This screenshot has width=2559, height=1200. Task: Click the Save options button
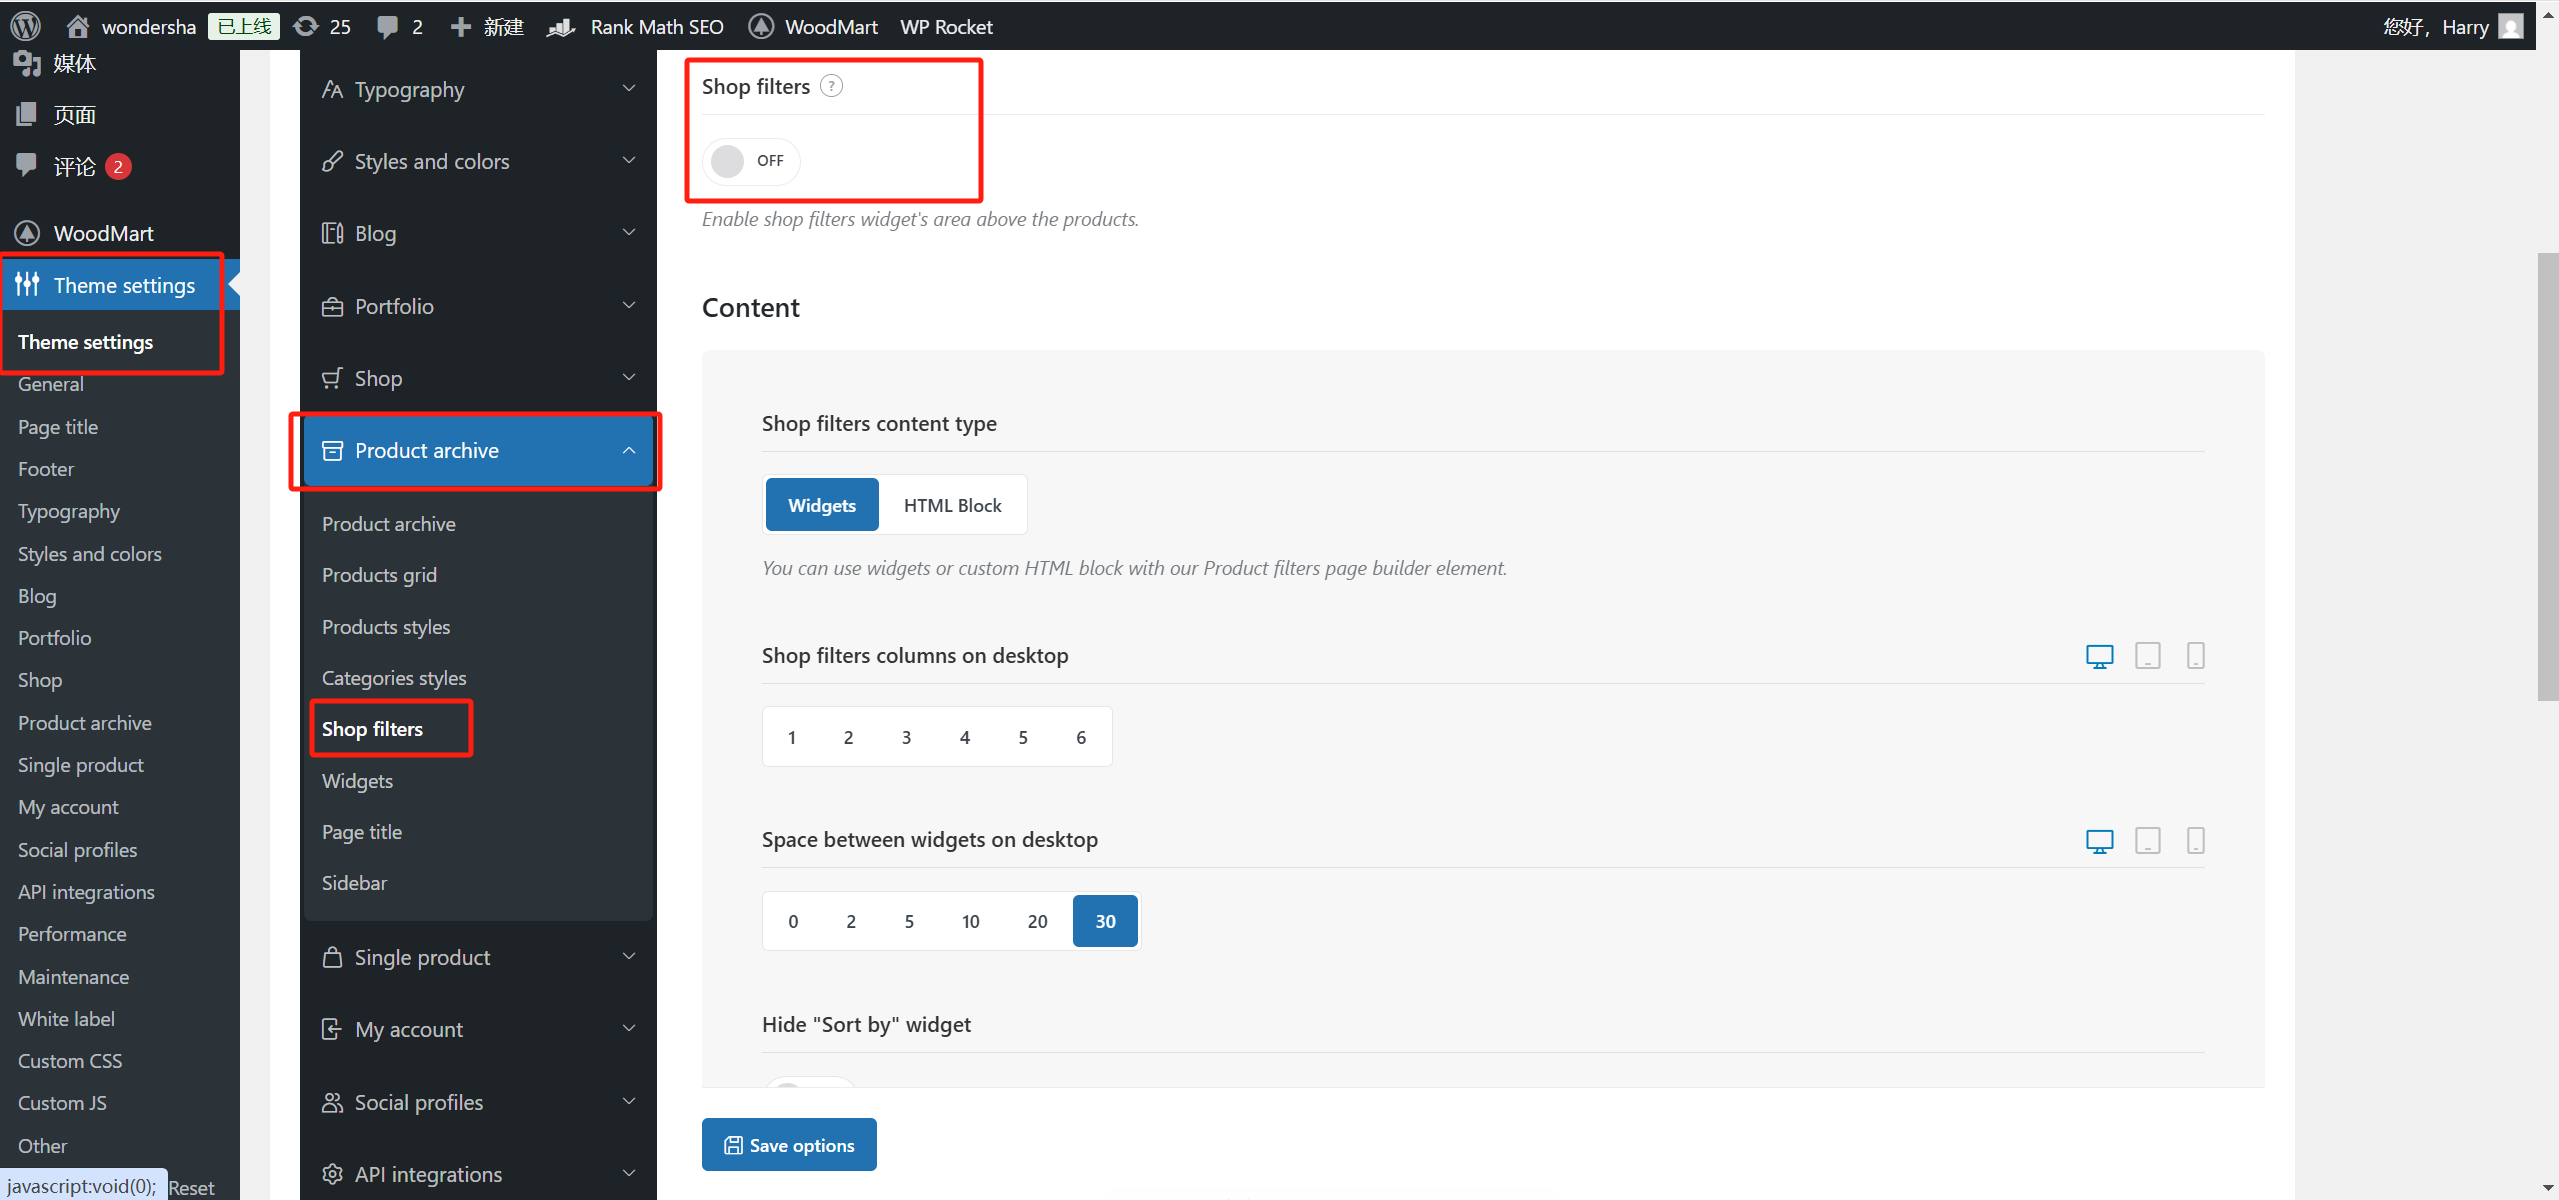pyautogui.click(x=789, y=1145)
